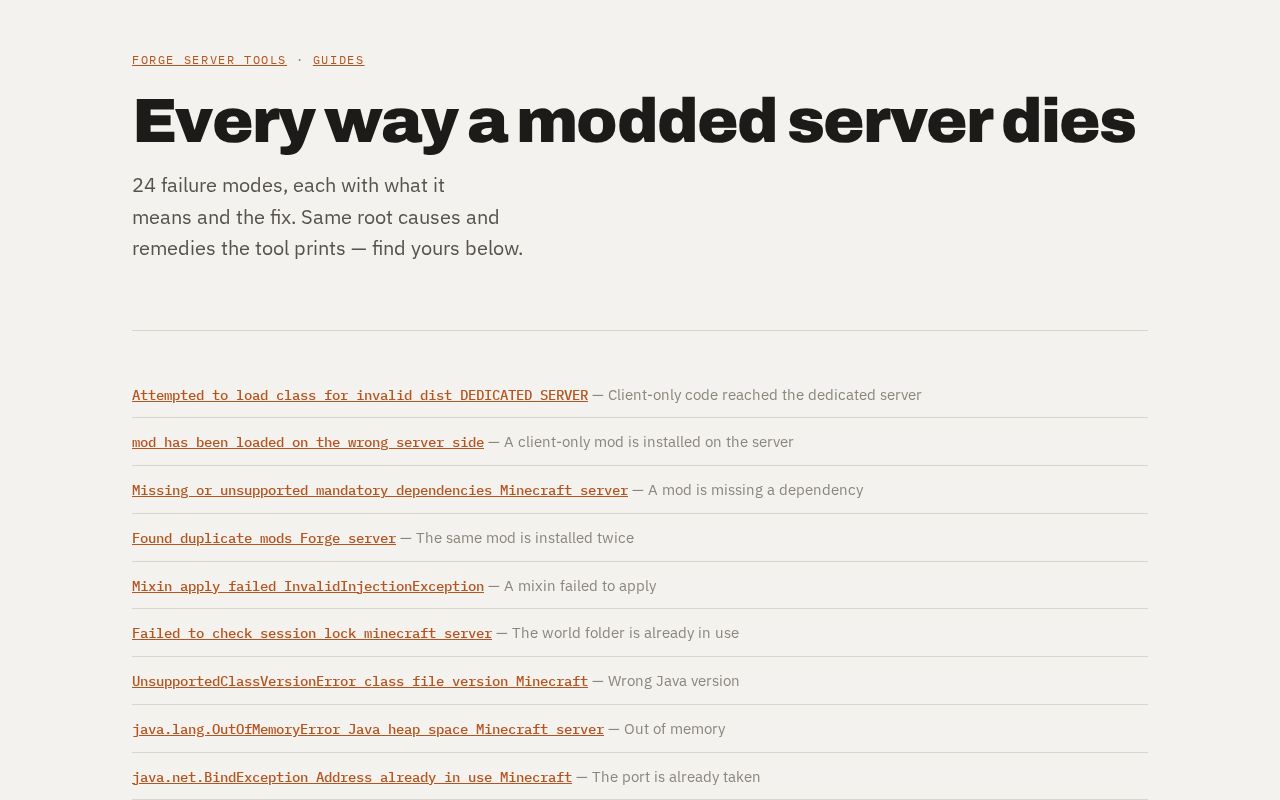Open 'mod has been loaded on the wrong server side' link
The width and height of the screenshot is (1280, 800).
pos(308,442)
